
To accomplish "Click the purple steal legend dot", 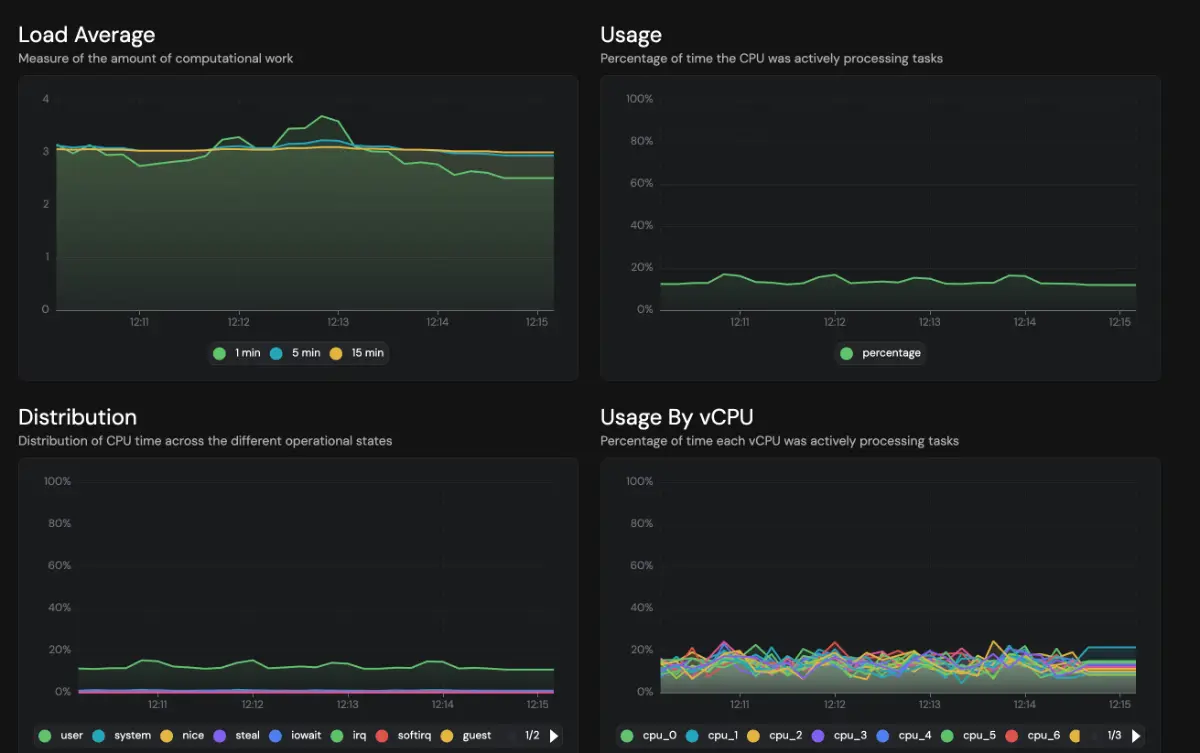I will pos(220,736).
